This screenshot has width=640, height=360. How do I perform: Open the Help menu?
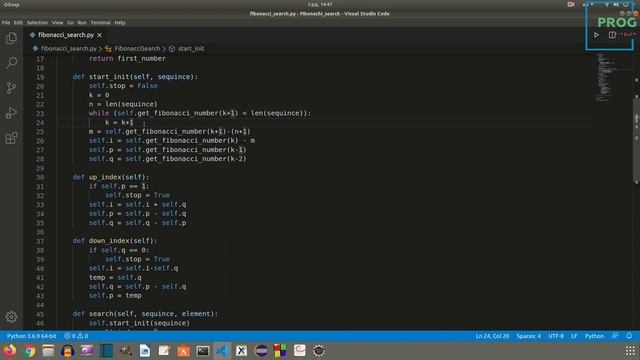[120, 23]
